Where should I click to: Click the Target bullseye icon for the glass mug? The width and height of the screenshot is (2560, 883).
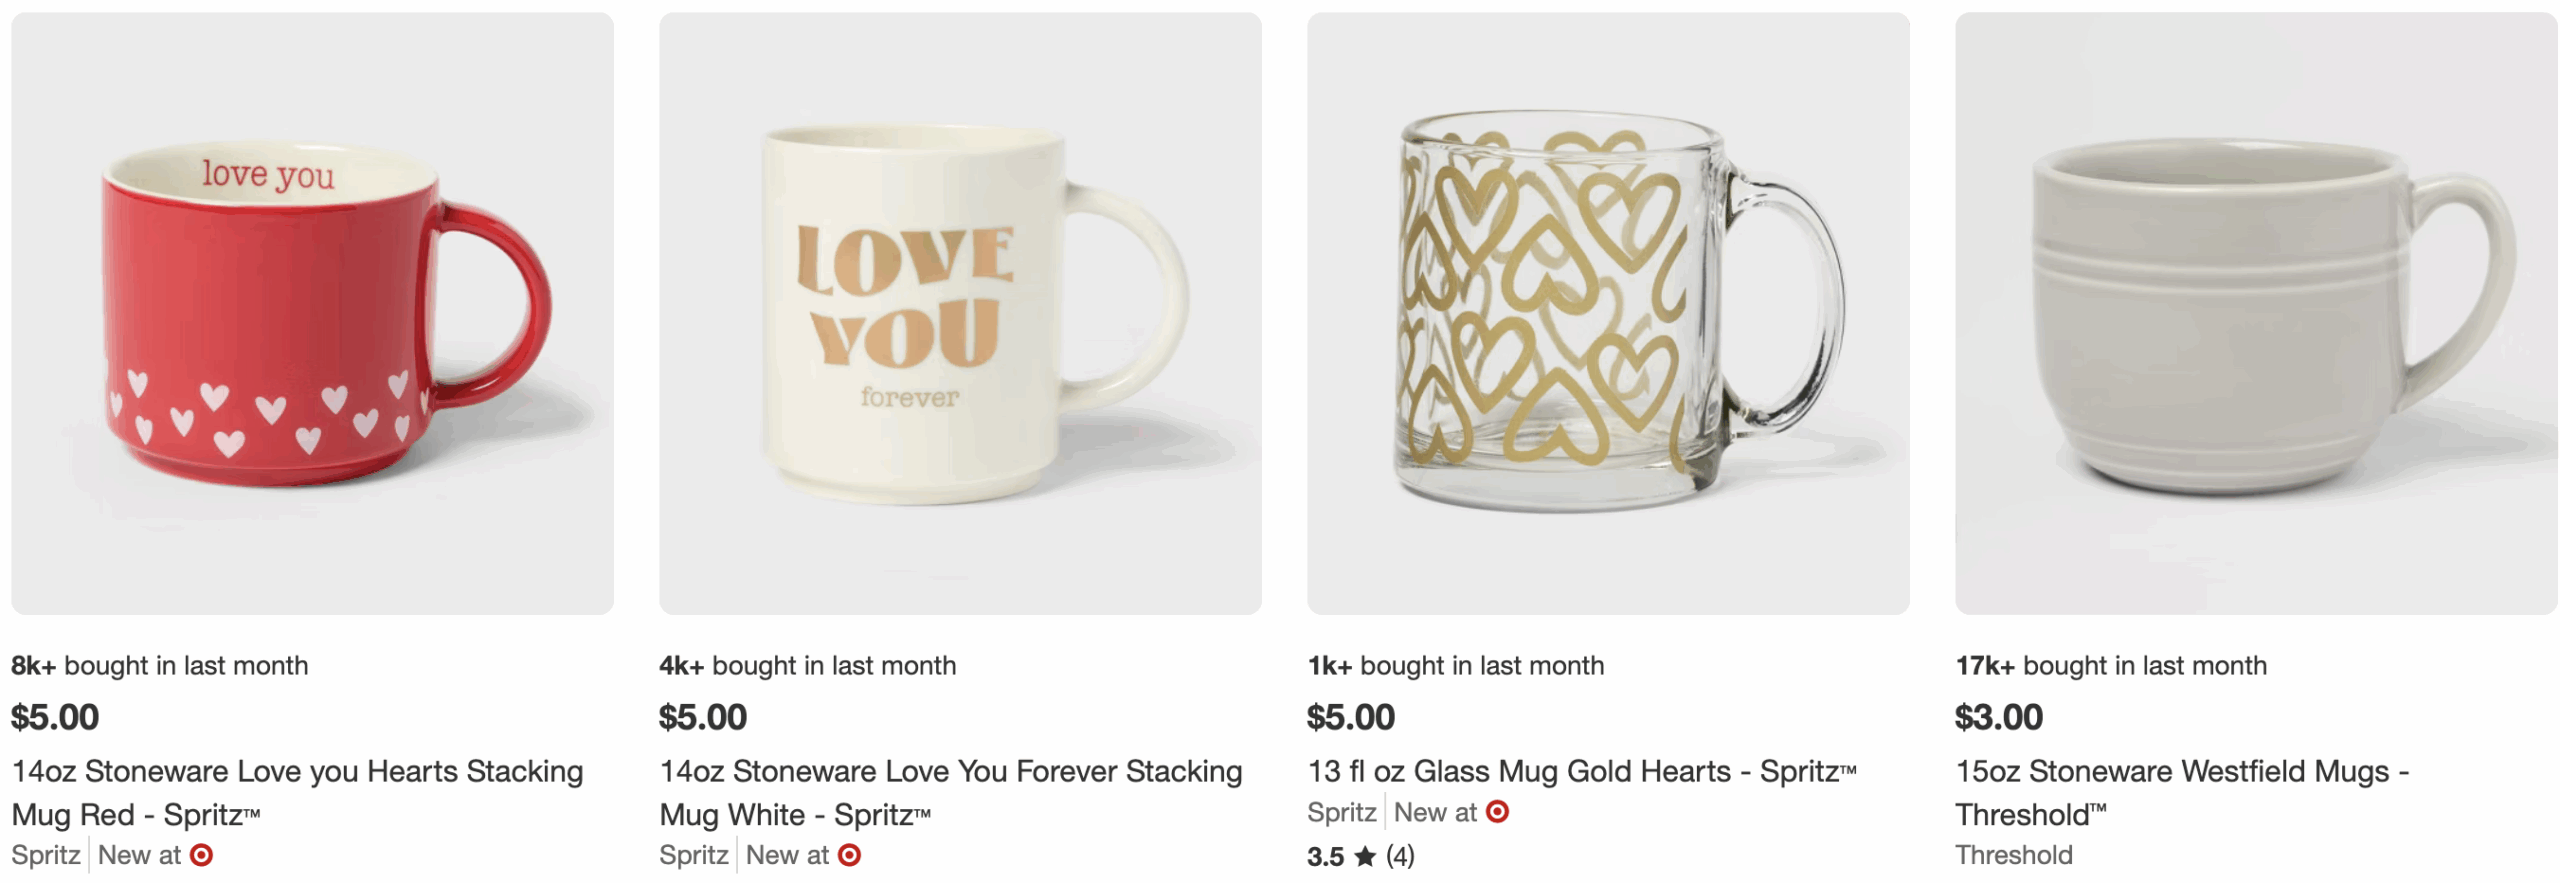[1502, 813]
